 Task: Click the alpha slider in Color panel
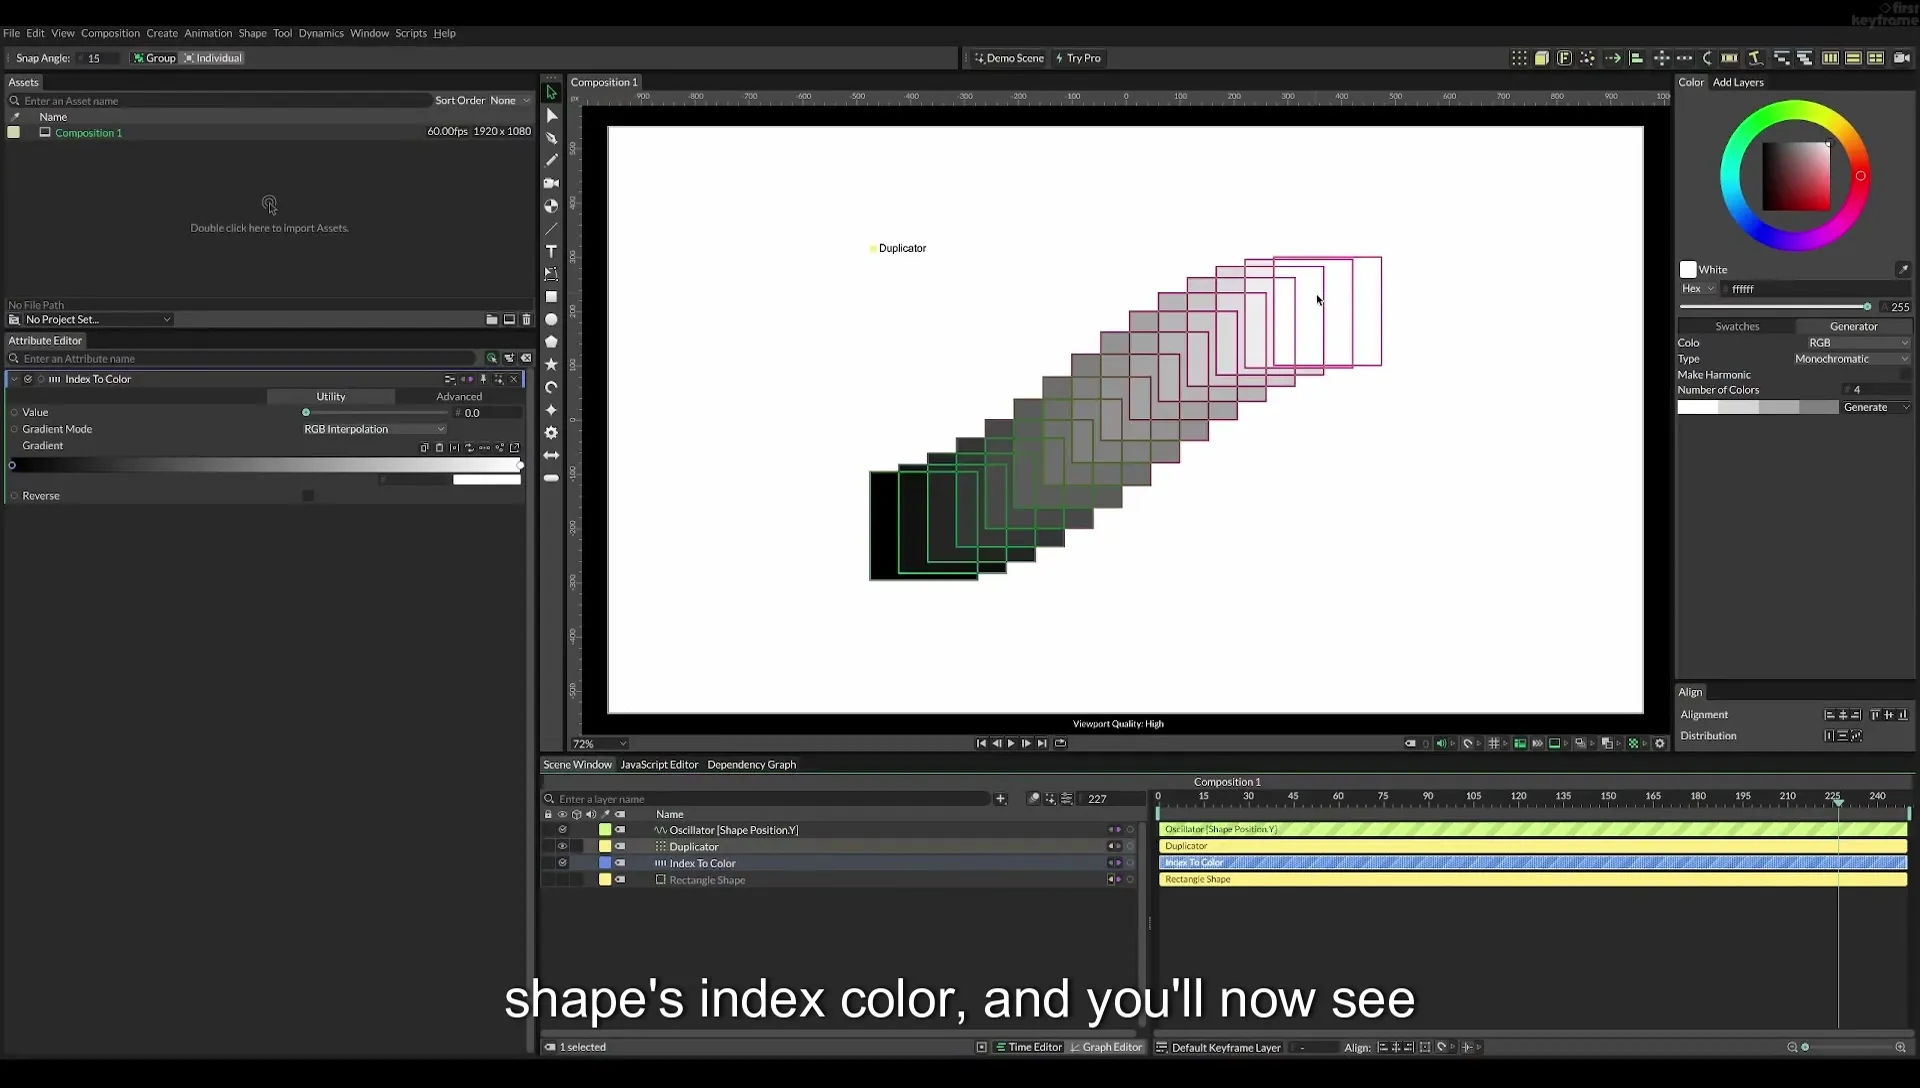pyautogui.click(x=1775, y=307)
